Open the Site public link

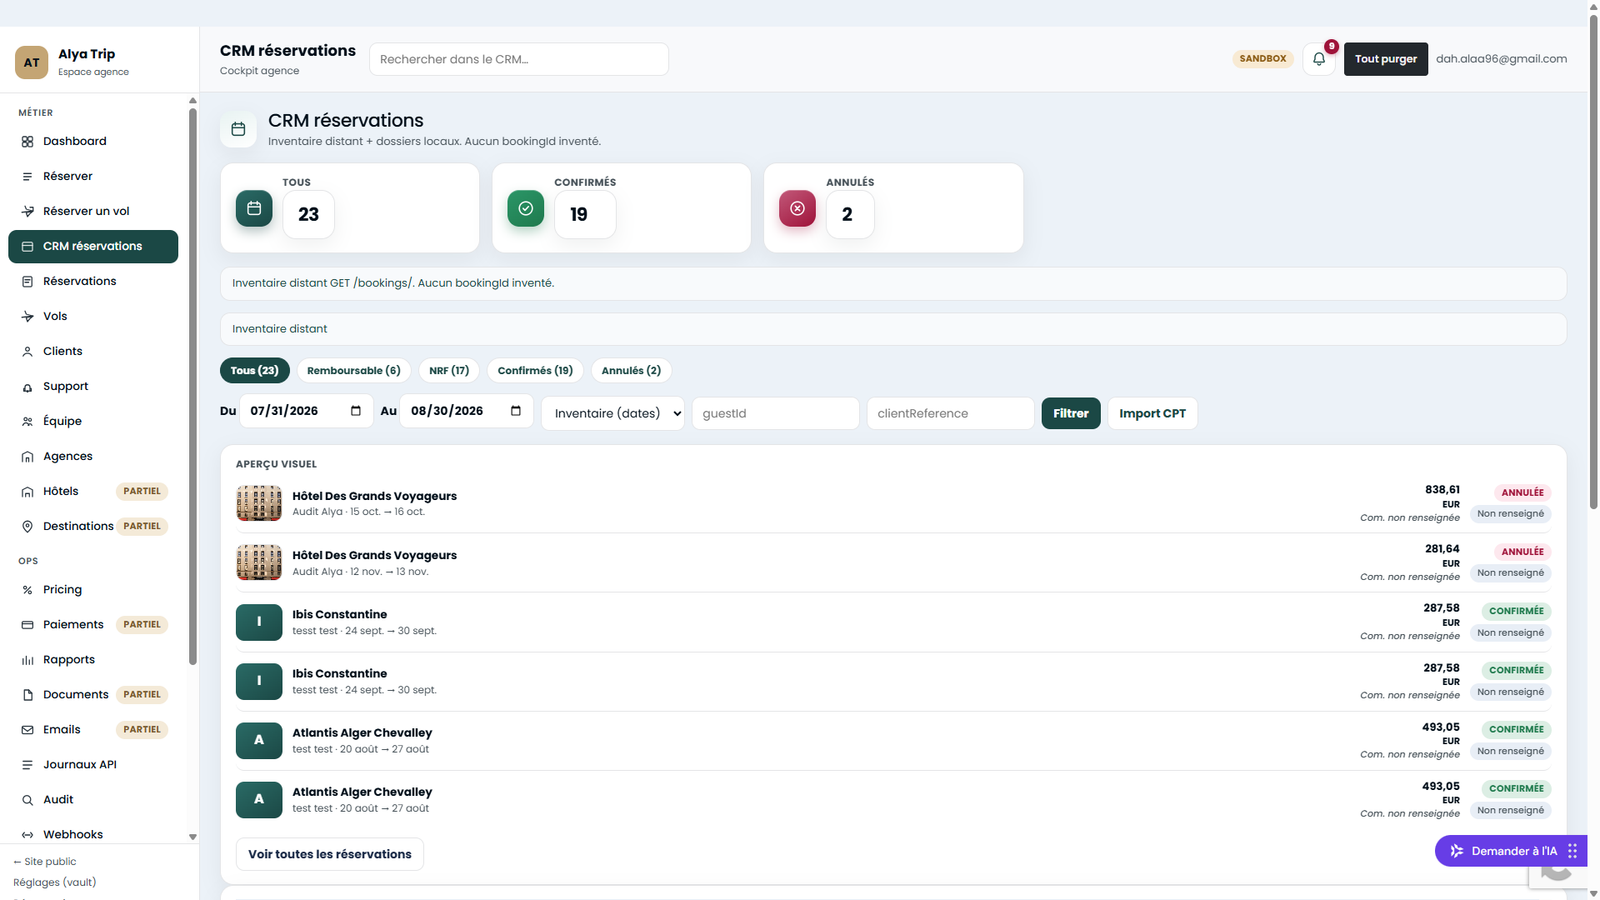click(45, 862)
